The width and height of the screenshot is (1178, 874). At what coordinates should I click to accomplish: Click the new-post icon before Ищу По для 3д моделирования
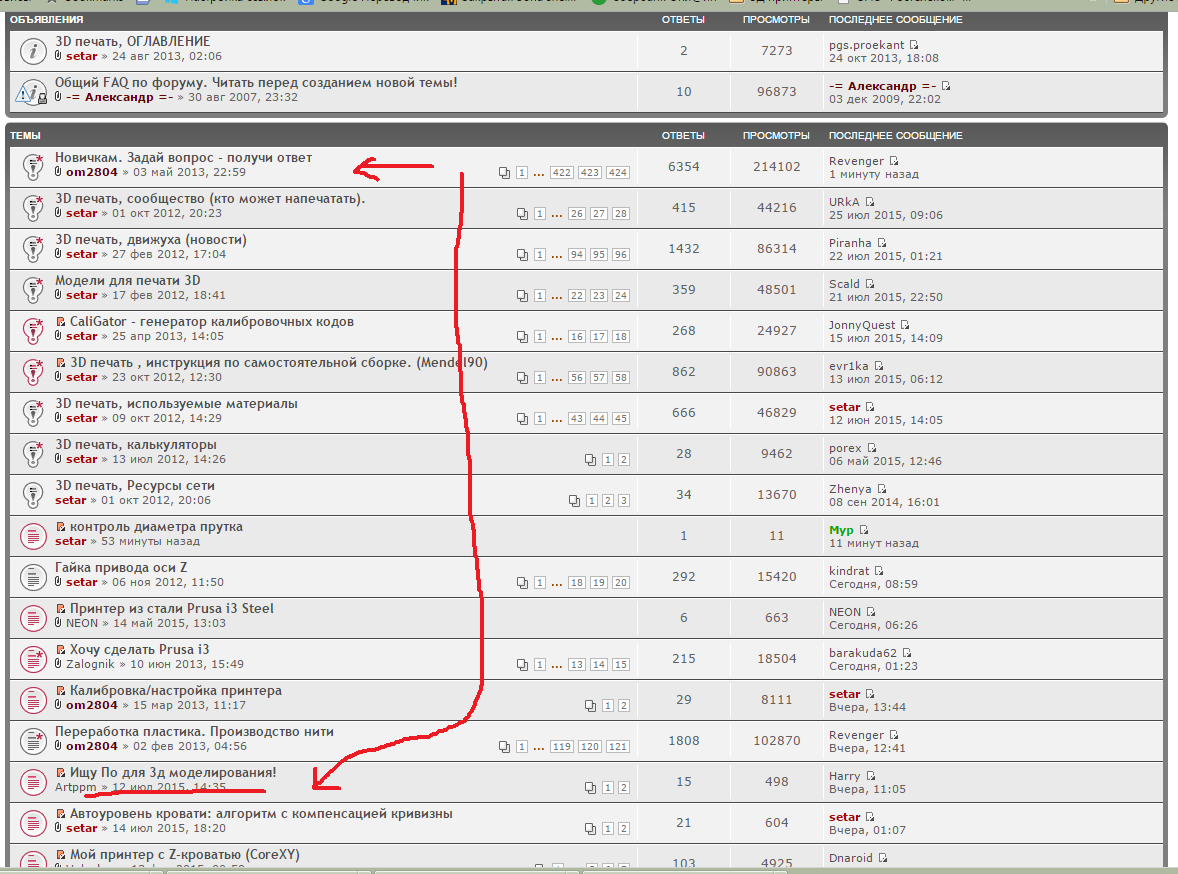click(61, 773)
